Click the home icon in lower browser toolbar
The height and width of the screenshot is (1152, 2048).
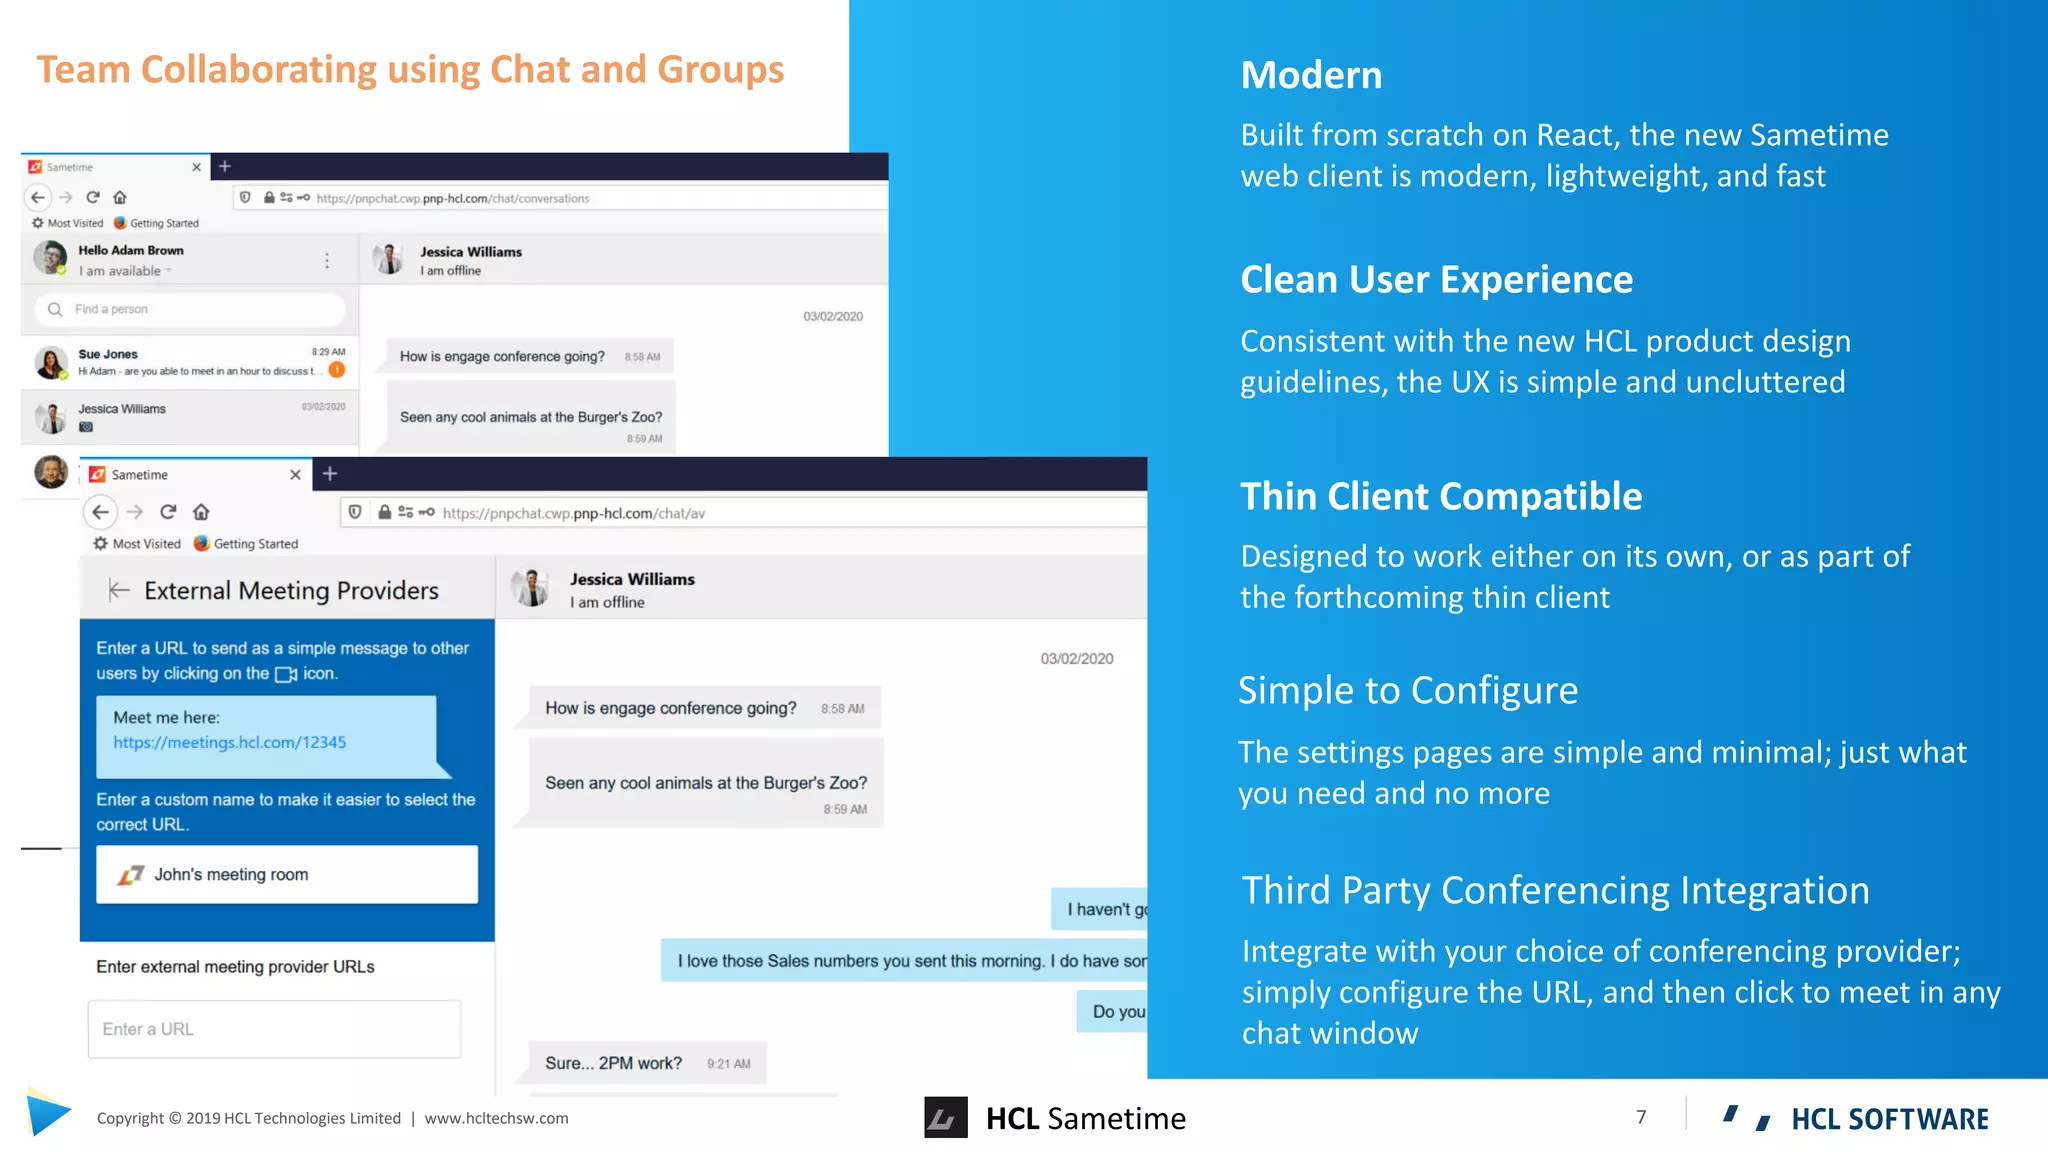point(201,512)
